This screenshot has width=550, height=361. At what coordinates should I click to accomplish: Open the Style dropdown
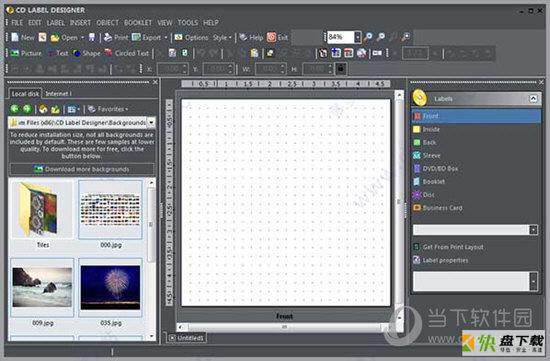click(222, 37)
